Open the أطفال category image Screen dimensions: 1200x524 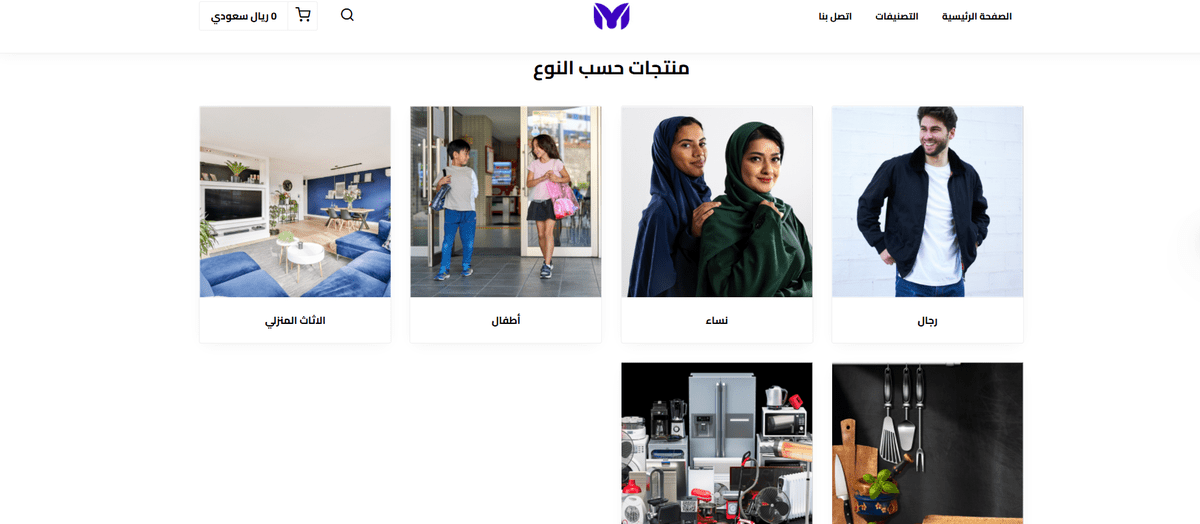click(506, 202)
